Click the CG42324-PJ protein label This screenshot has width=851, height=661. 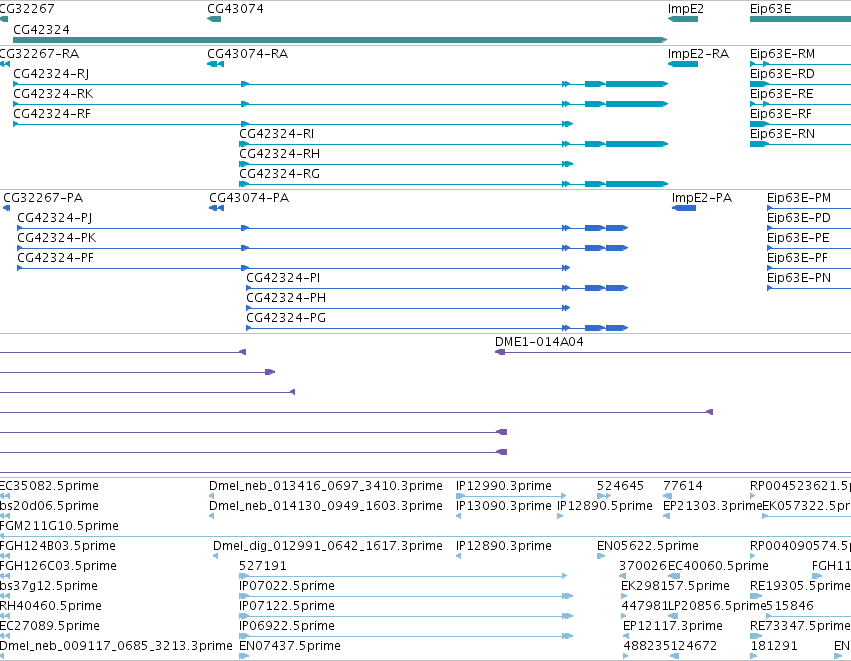tap(55, 218)
